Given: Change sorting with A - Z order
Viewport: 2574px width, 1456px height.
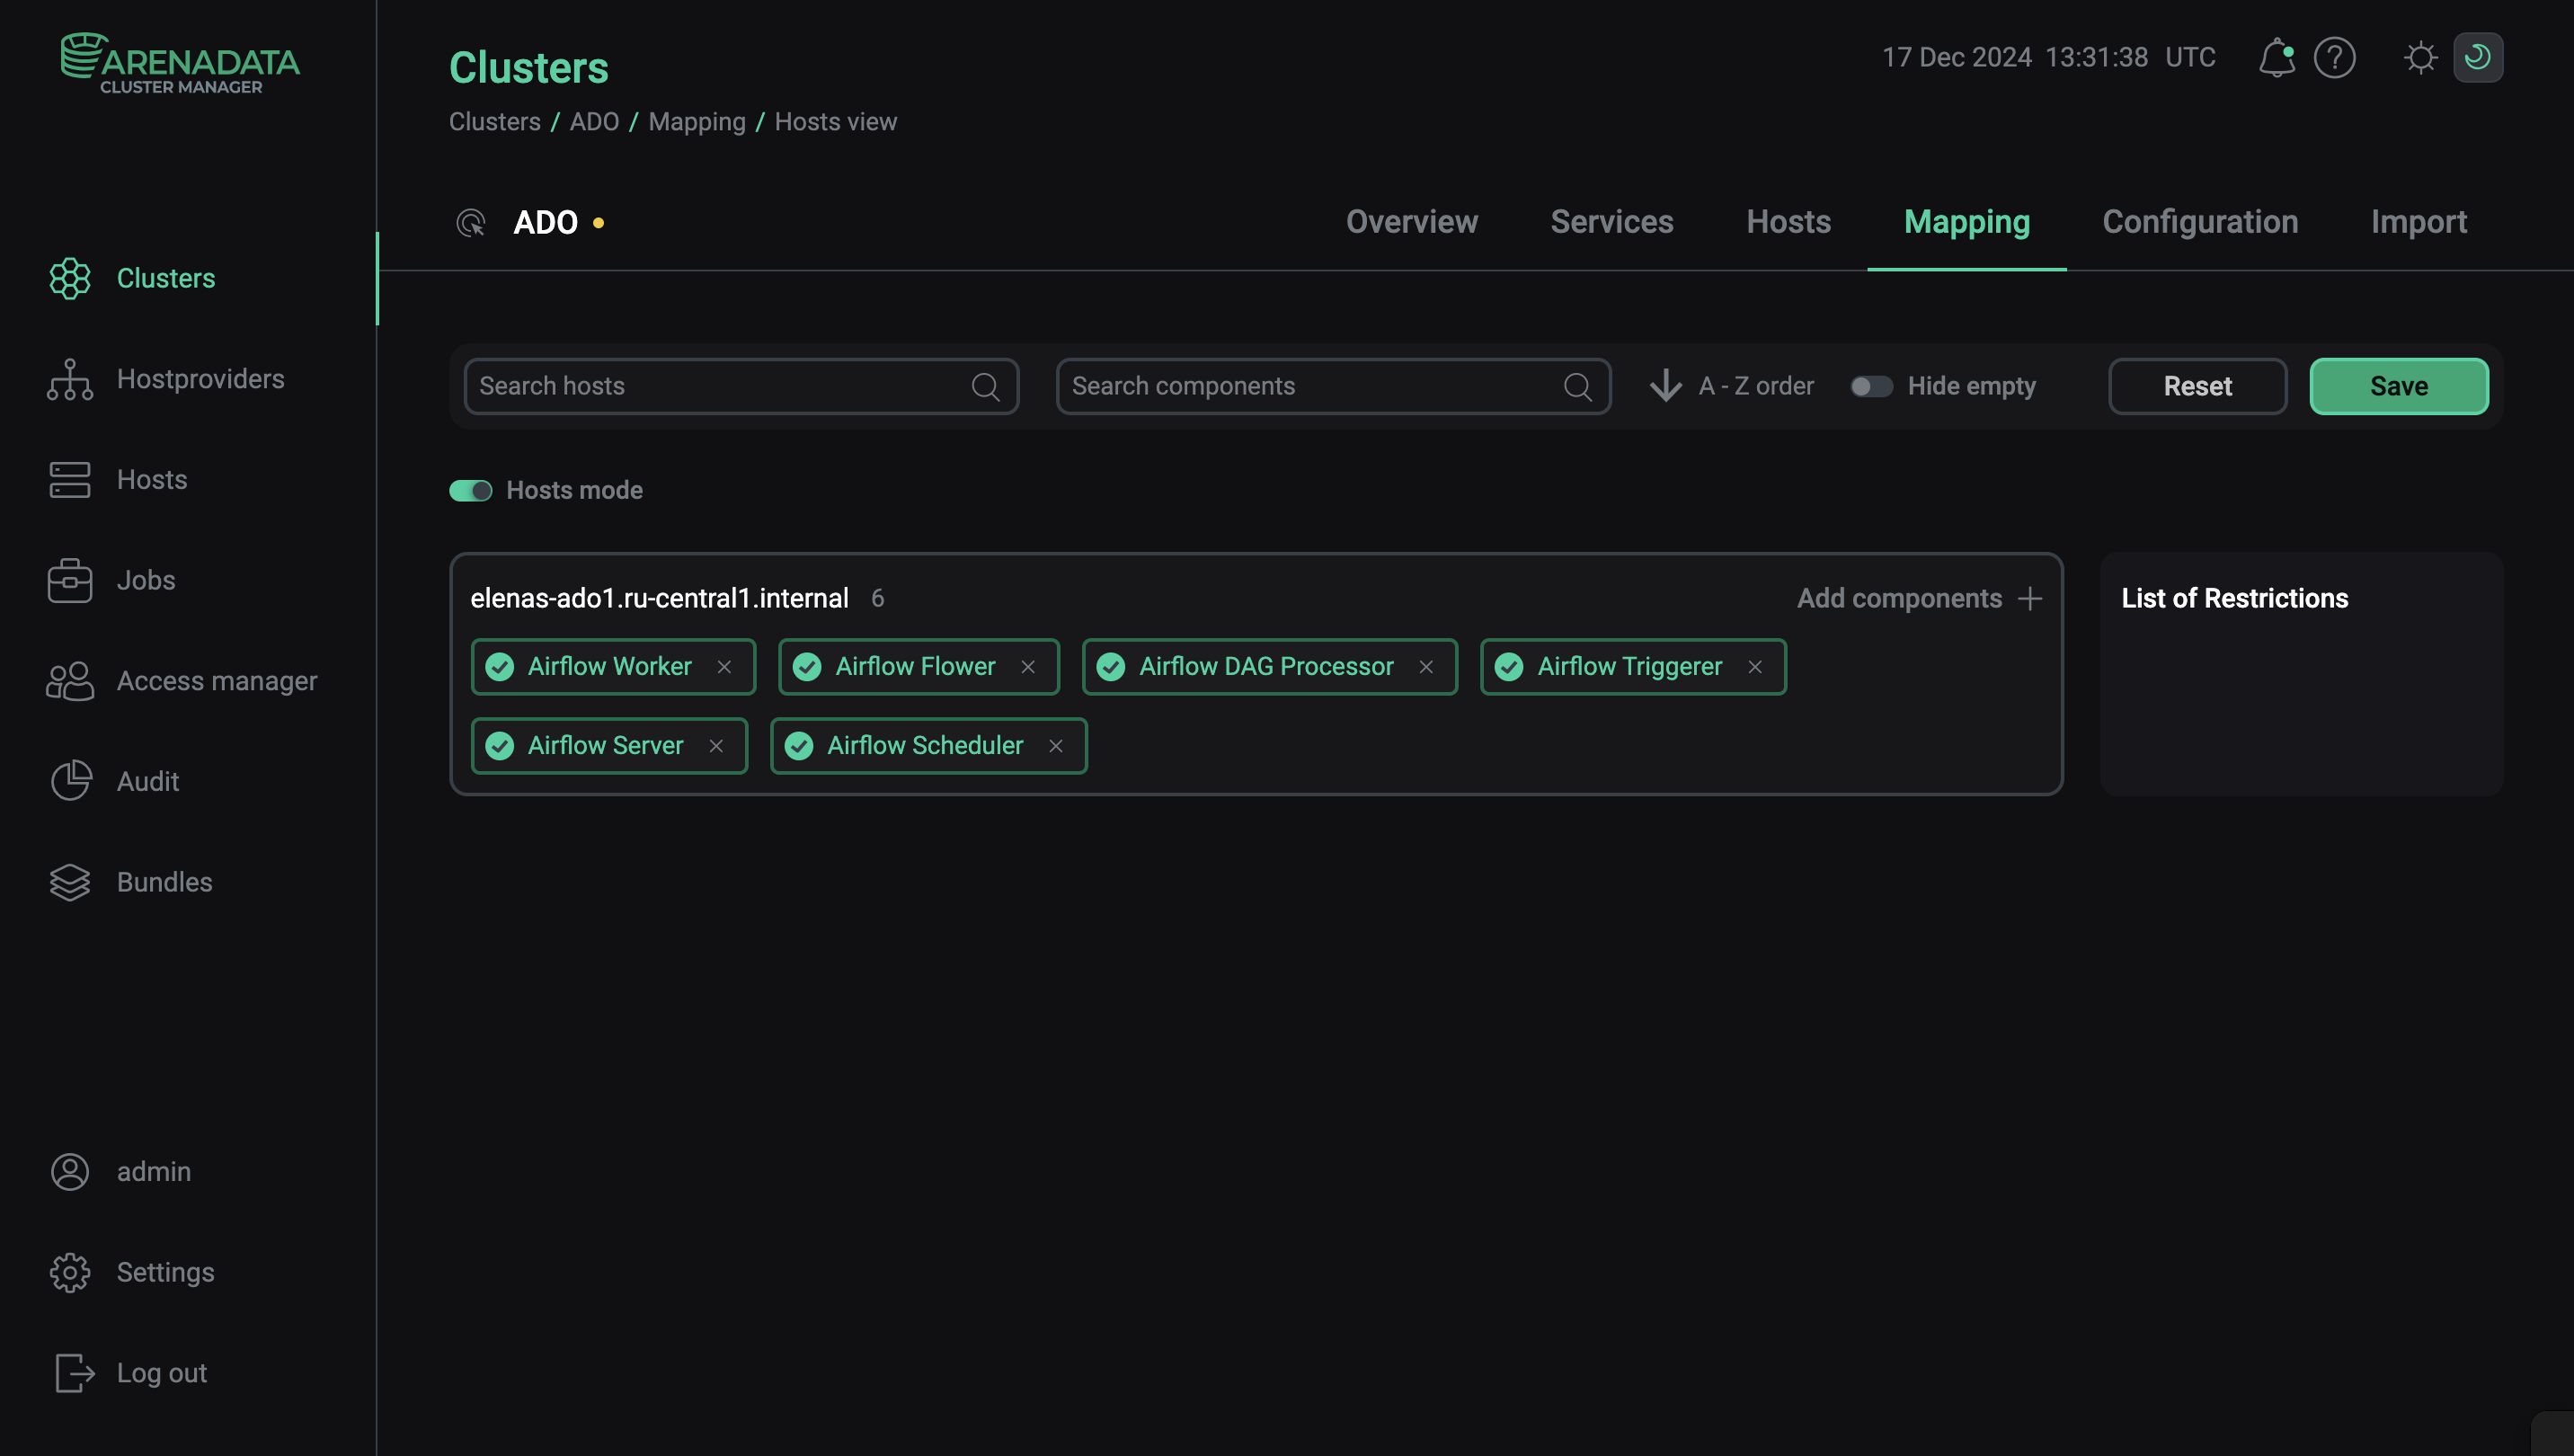Looking at the screenshot, I should pyautogui.click(x=1730, y=386).
